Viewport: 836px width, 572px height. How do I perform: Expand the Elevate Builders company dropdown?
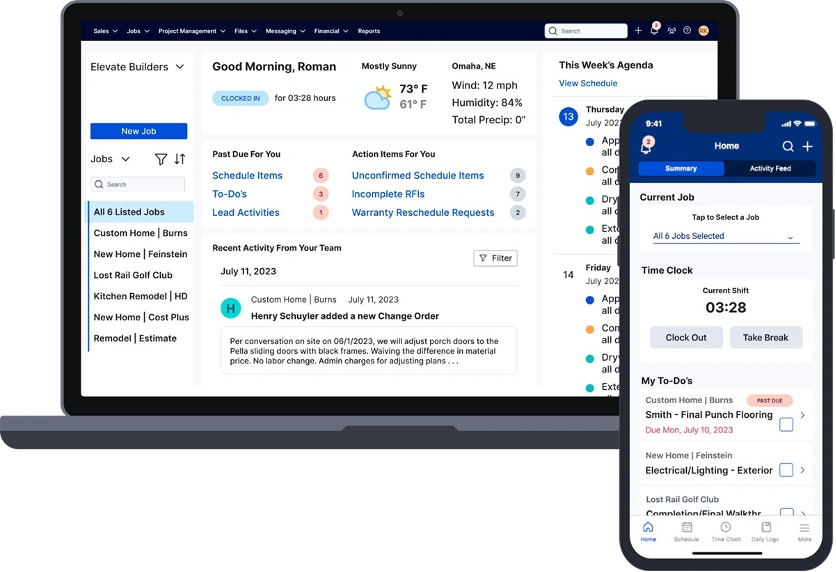tap(138, 67)
